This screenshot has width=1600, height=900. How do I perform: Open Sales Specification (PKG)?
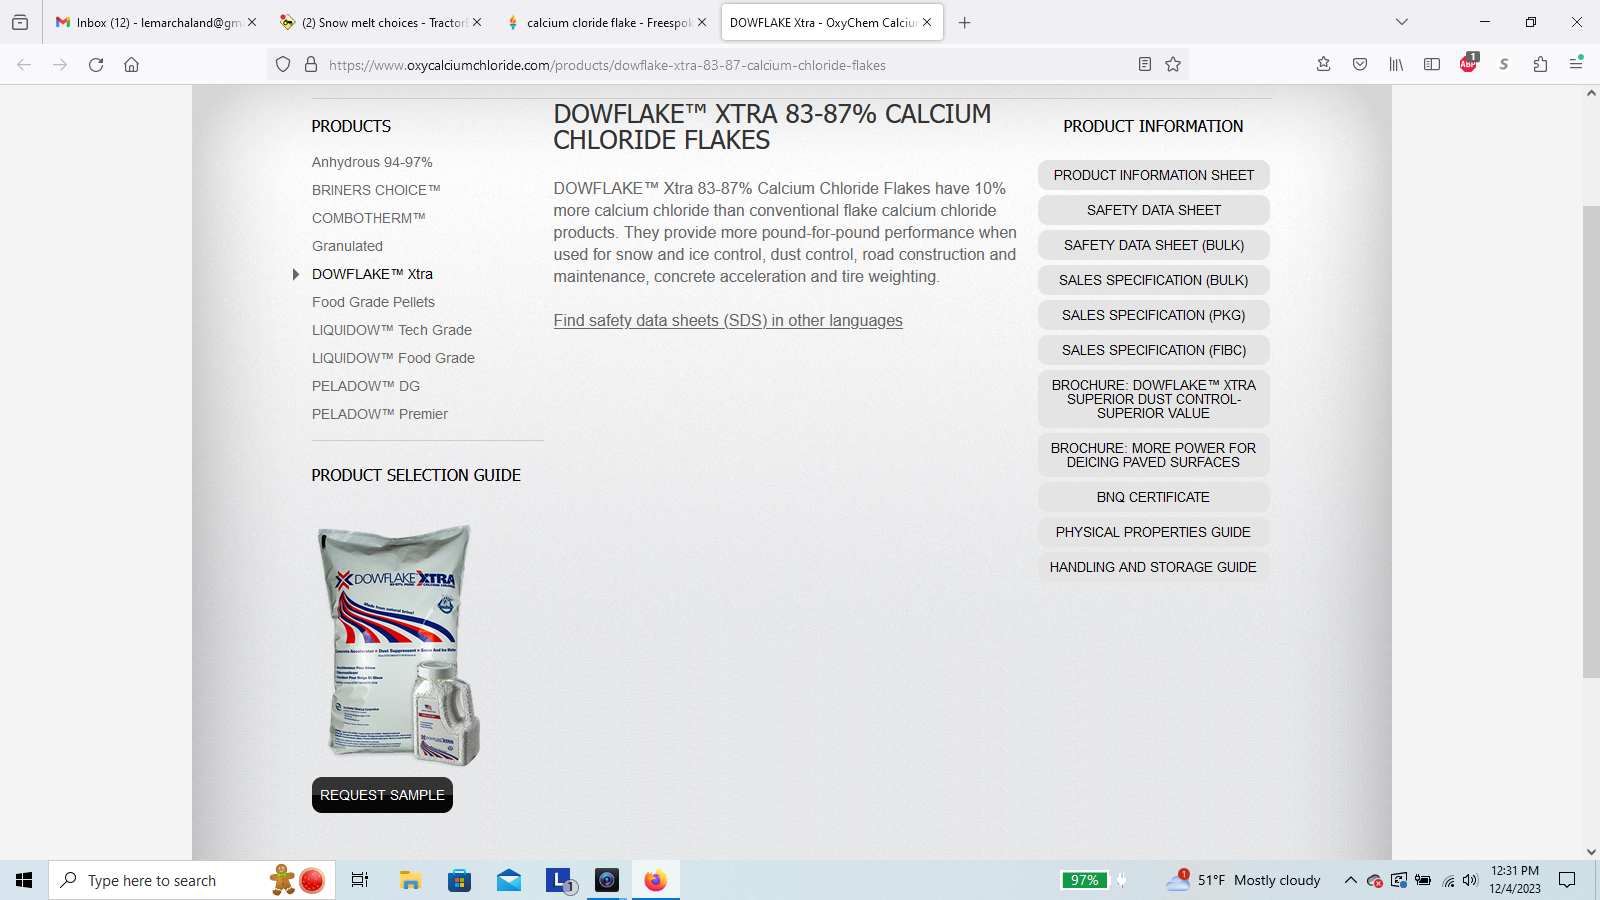point(1154,315)
